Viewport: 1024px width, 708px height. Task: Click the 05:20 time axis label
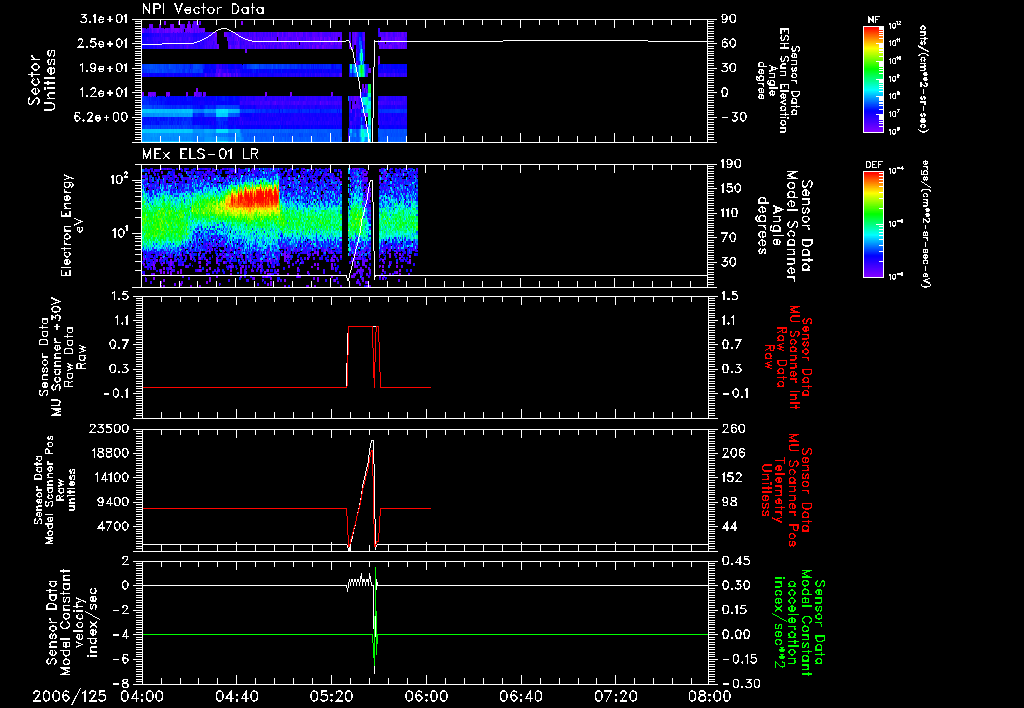(331, 697)
